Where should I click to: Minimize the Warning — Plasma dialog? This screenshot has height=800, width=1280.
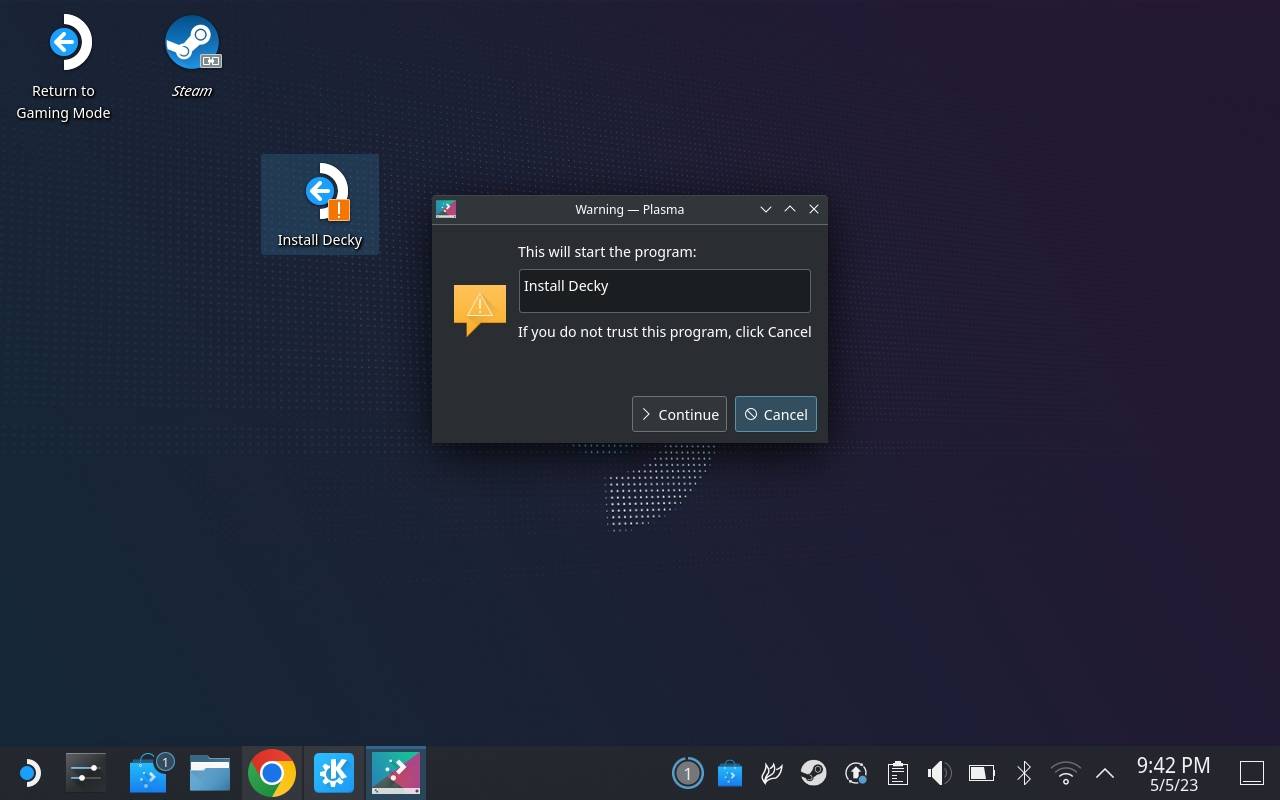[x=766, y=209]
